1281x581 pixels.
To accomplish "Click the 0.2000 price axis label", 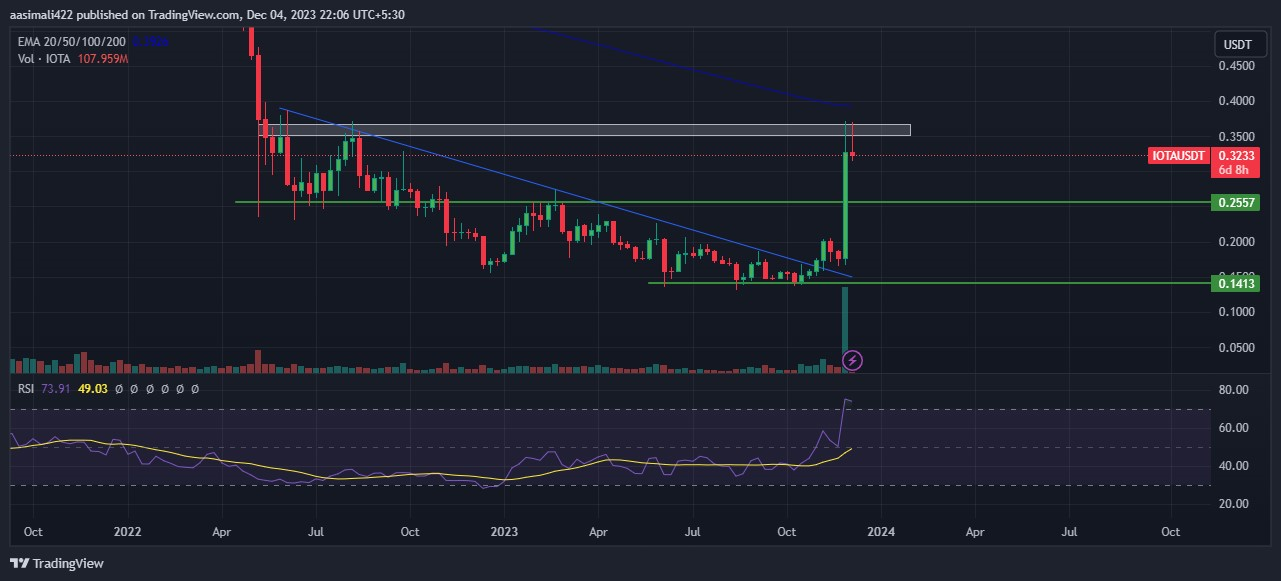I will pyautogui.click(x=1237, y=242).
